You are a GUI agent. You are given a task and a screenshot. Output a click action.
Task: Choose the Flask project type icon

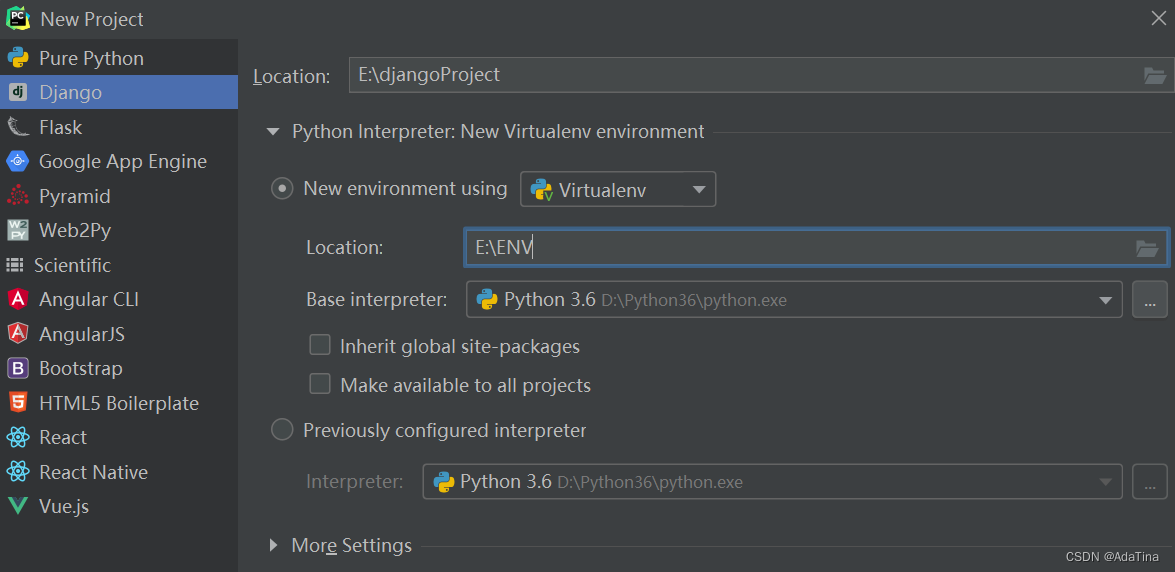[x=18, y=127]
